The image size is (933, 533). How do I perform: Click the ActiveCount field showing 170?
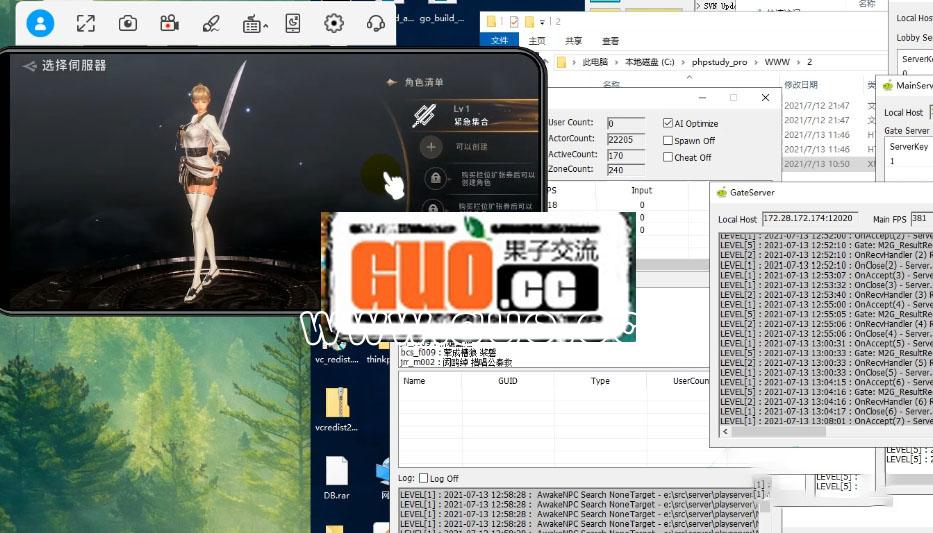(625, 155)
